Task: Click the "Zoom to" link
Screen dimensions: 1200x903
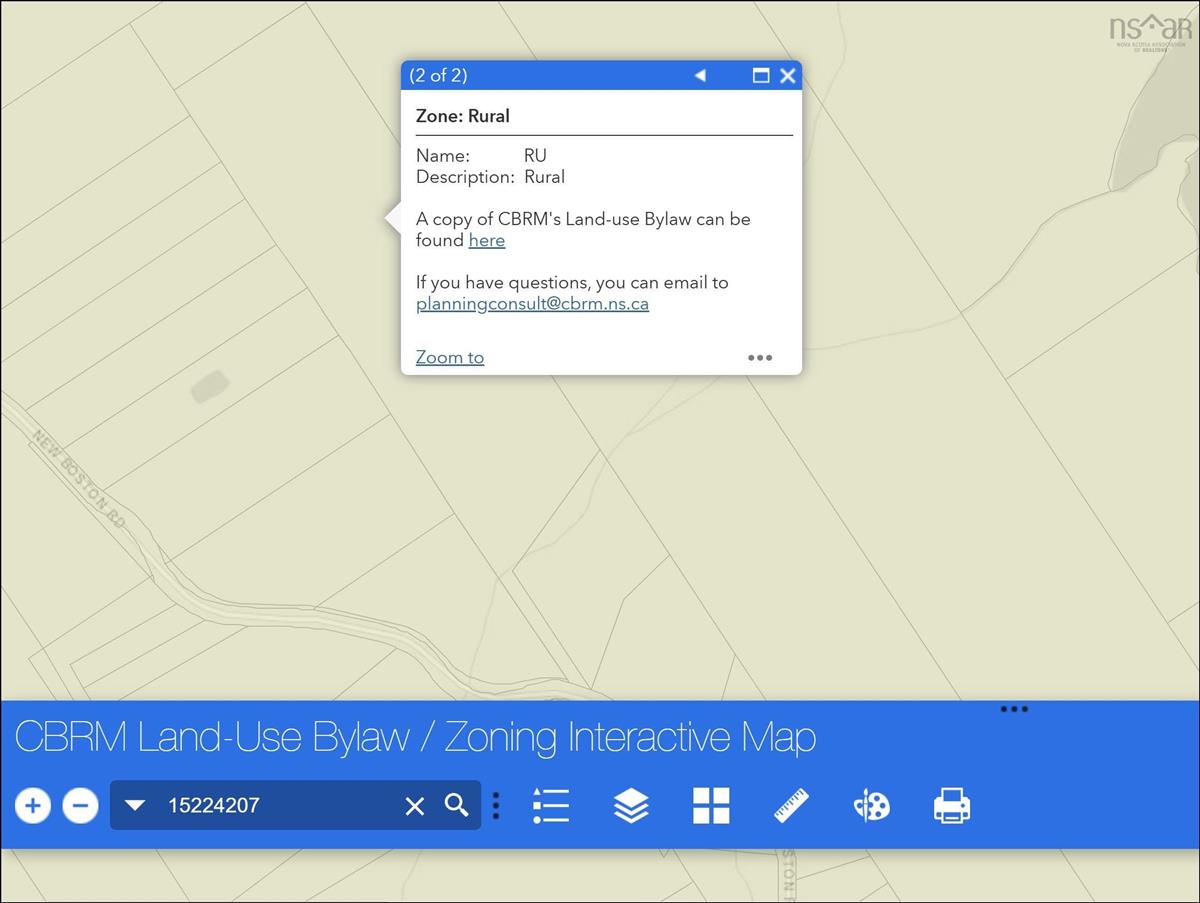Action: tap(450, 357)
